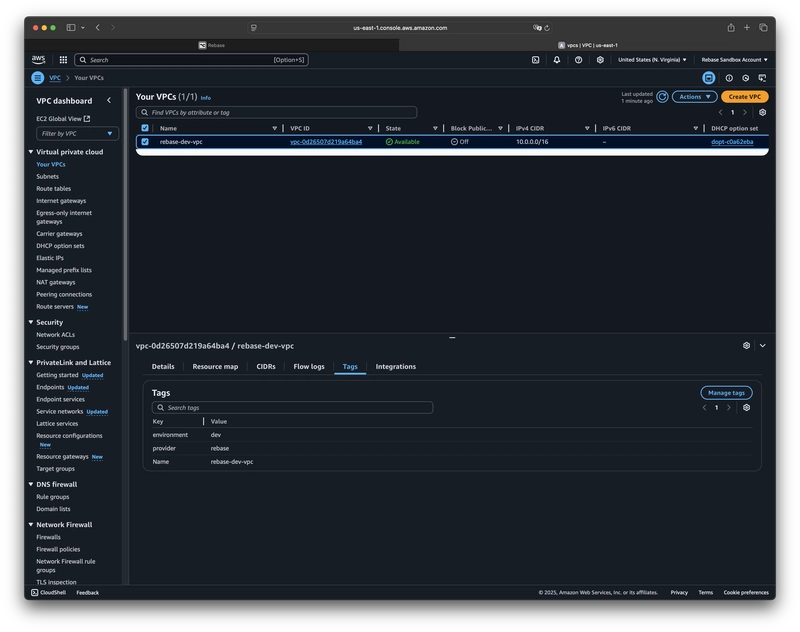Open Safari share button
Viewport: 800px width, 632px height.
pos(731,28)
